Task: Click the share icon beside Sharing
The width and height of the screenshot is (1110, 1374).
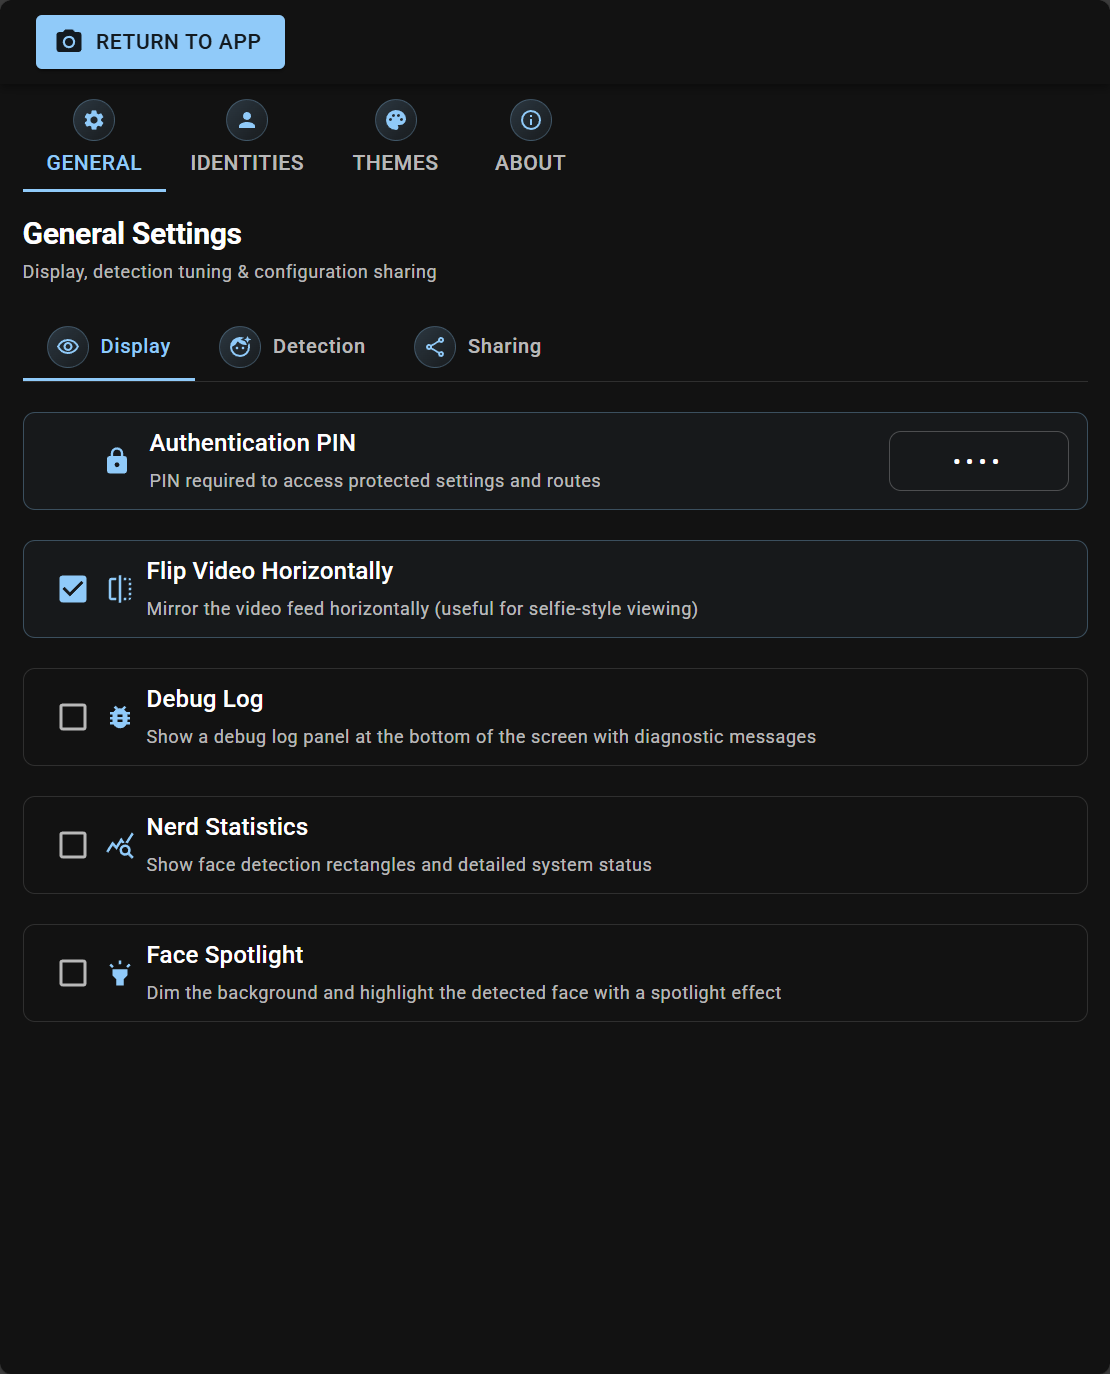Action: tap(435, 347)
